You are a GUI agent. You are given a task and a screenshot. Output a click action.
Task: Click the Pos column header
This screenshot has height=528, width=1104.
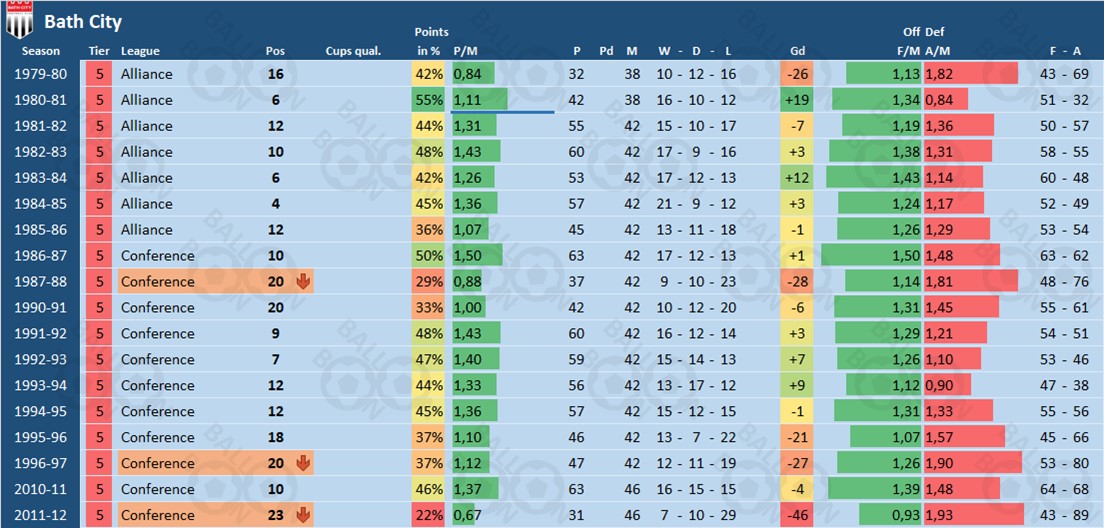[275, 51]
